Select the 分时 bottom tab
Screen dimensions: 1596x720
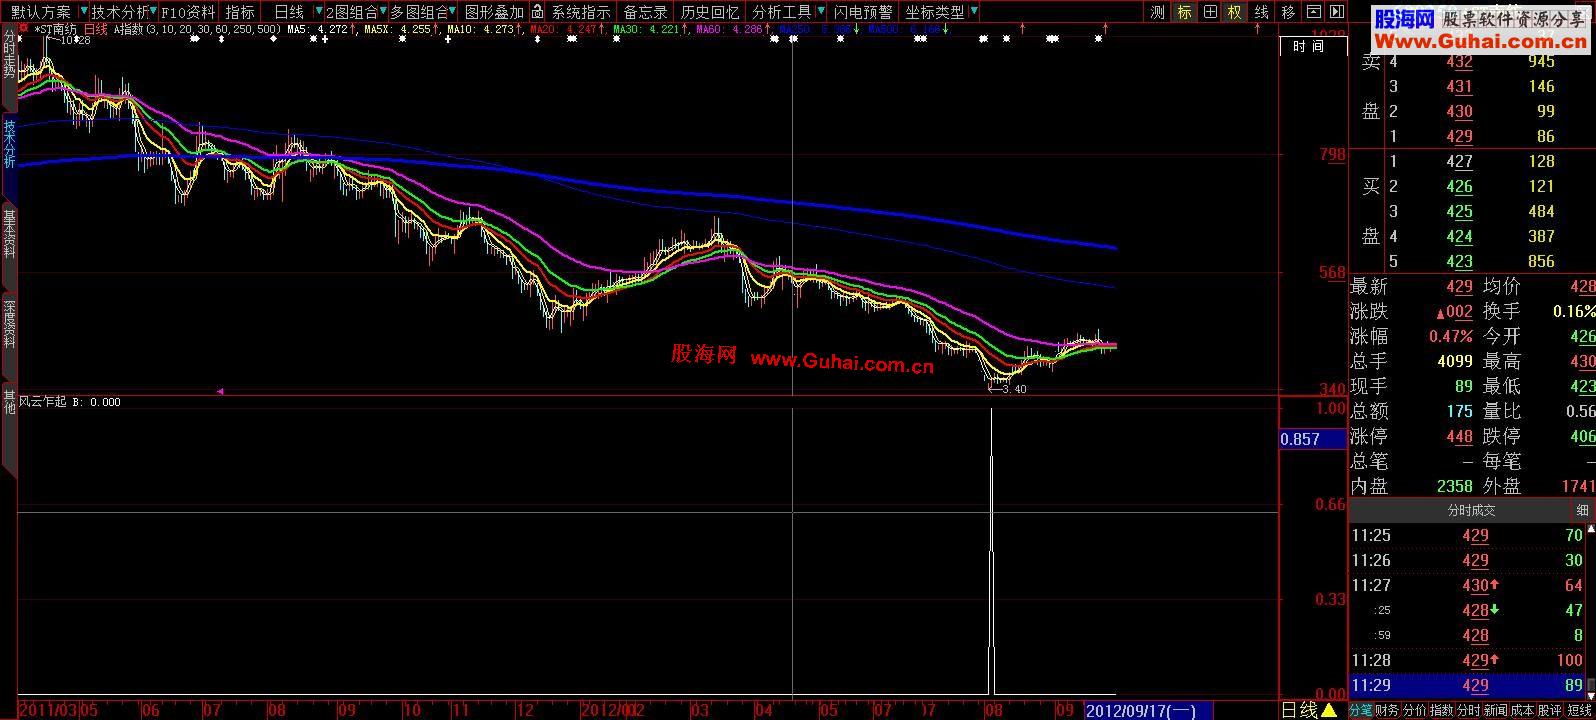pyautogui.click(x=1468, y=710)
